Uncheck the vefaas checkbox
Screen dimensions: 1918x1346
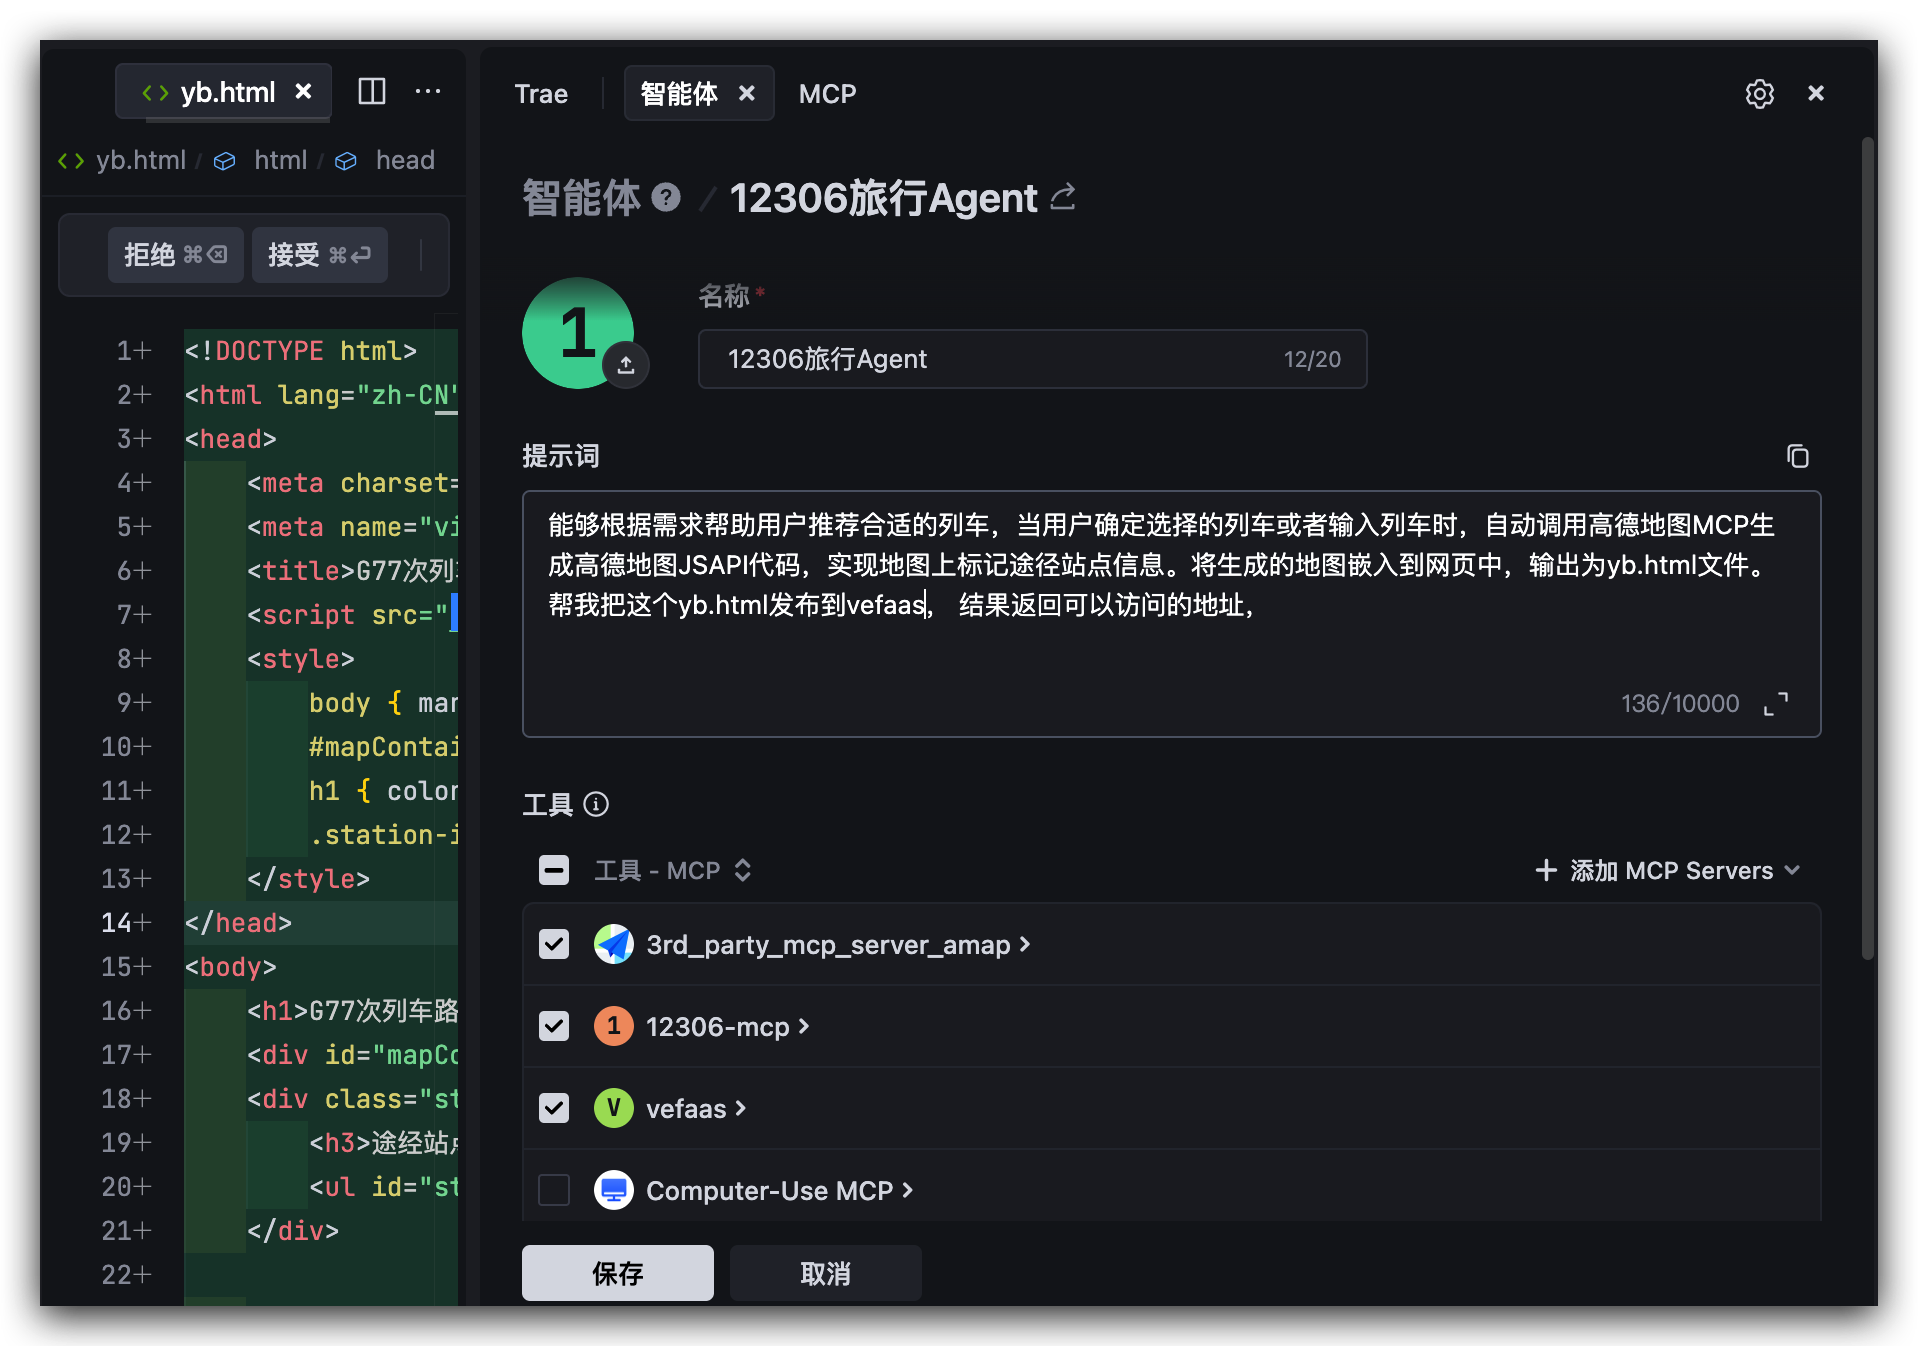pyautogui.click(x=554, y=1108)
